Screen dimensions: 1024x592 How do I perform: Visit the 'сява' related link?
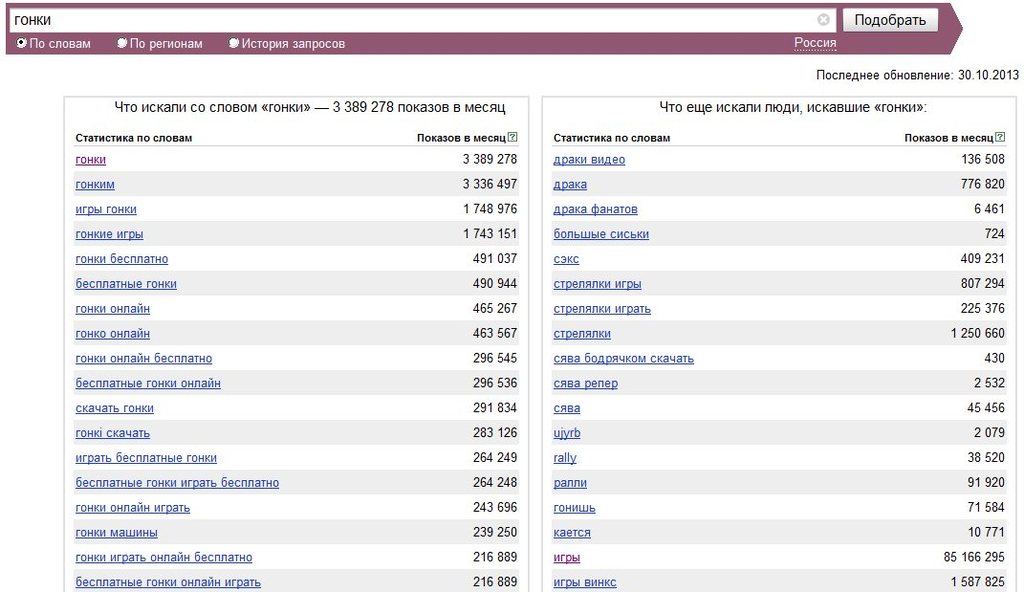point(567,408)
